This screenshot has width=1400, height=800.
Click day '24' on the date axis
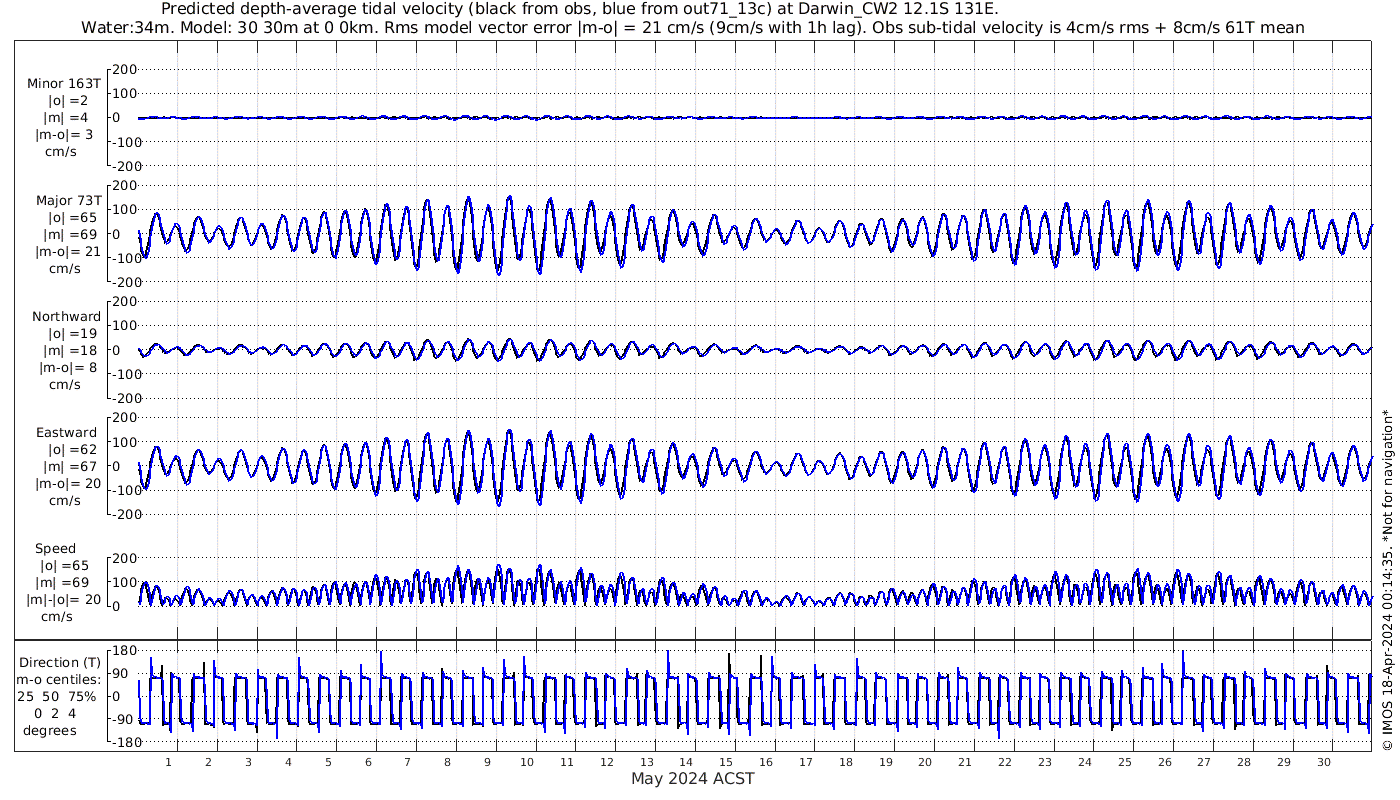click(1085, 762)
